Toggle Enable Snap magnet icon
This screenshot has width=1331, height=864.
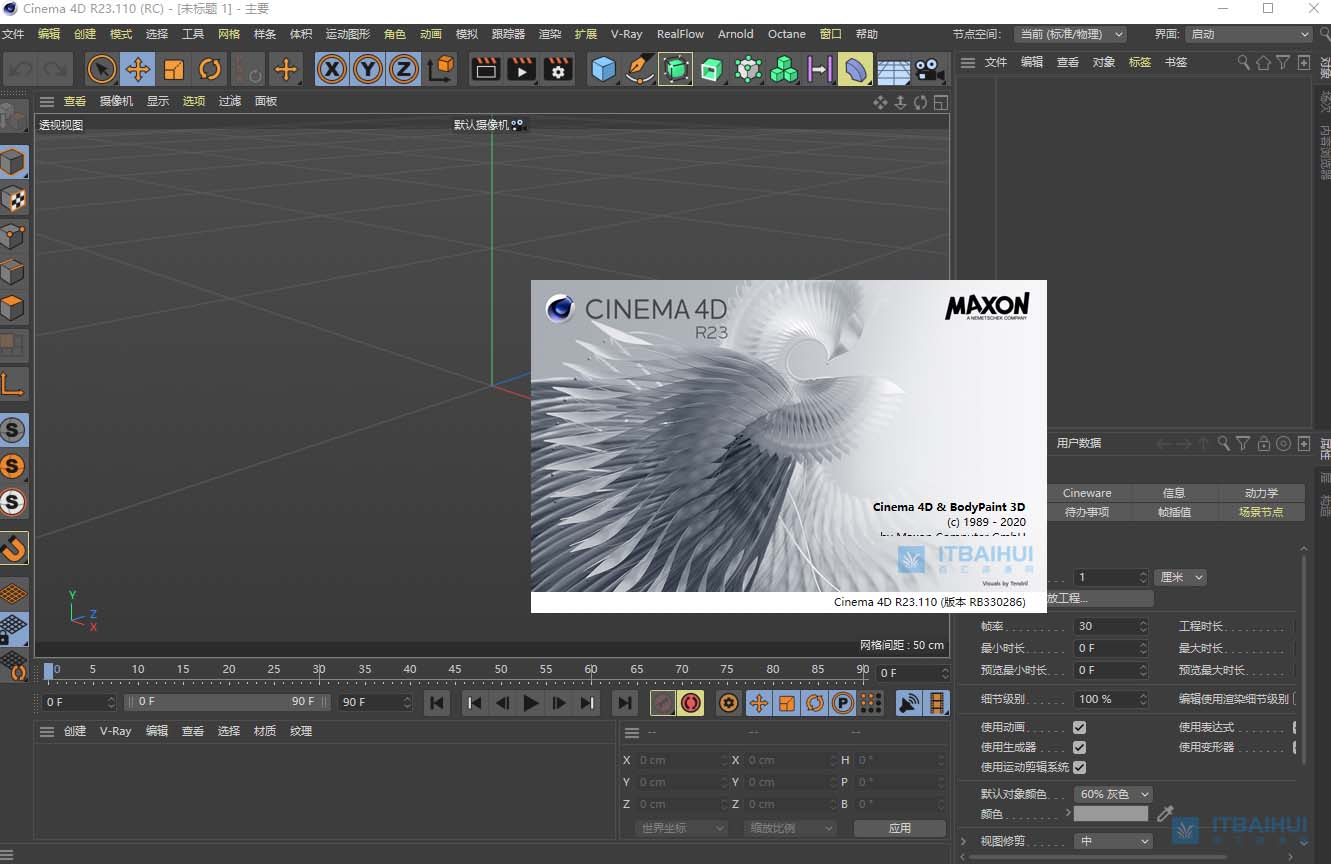click(x=13, y=548)
